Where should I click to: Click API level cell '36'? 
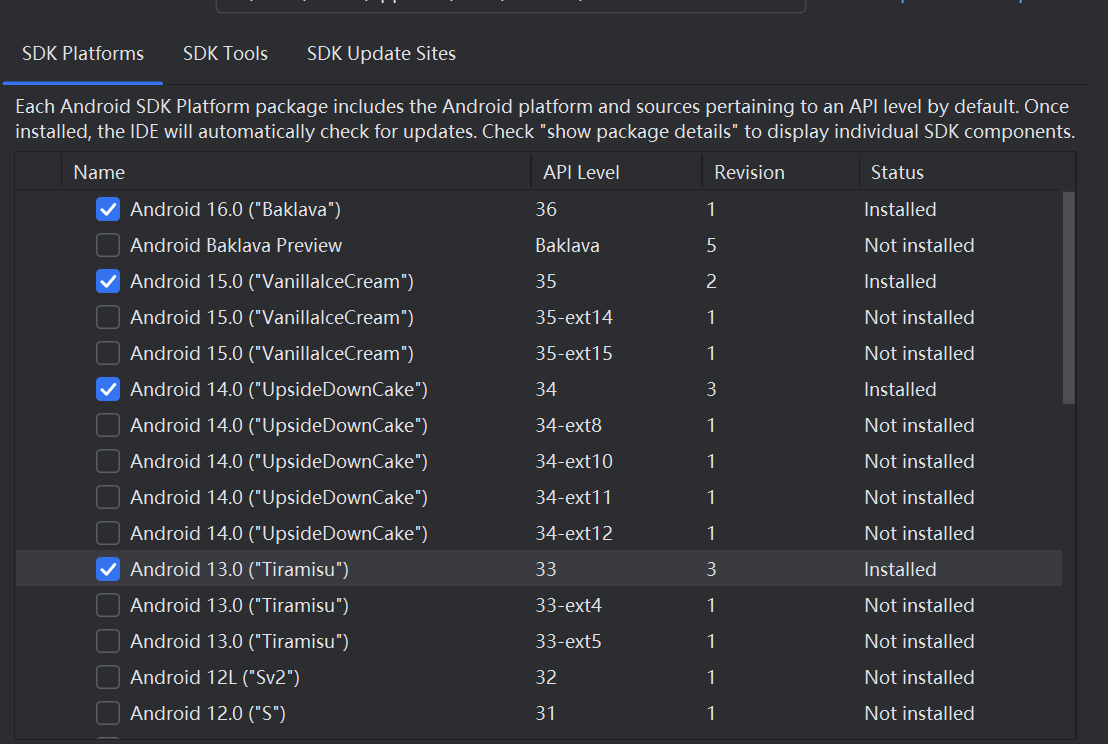(546, 209)
